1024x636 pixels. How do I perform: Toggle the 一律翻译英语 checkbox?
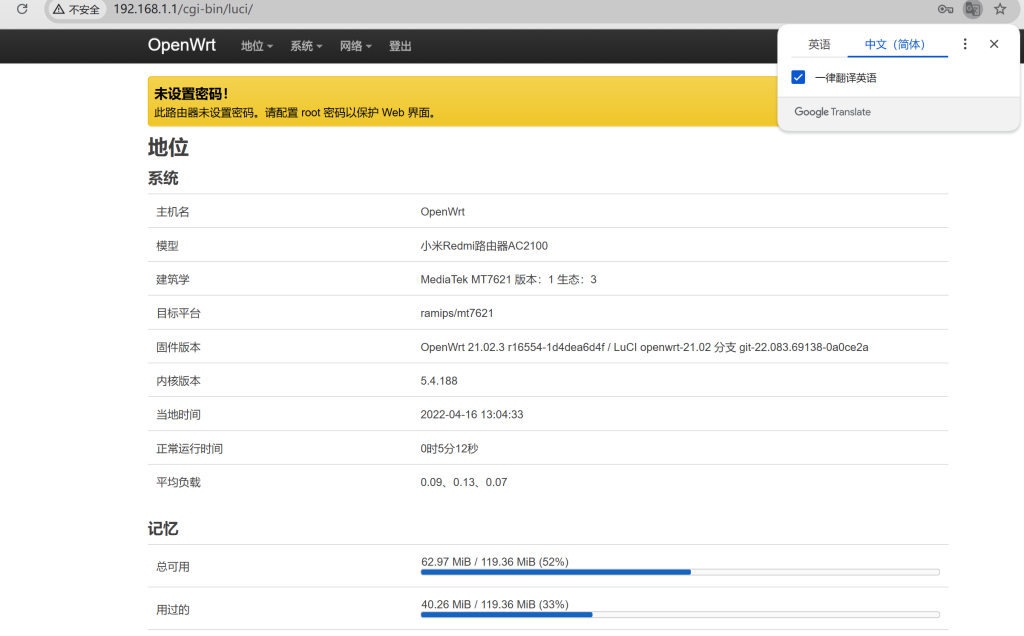pos(798,77)
